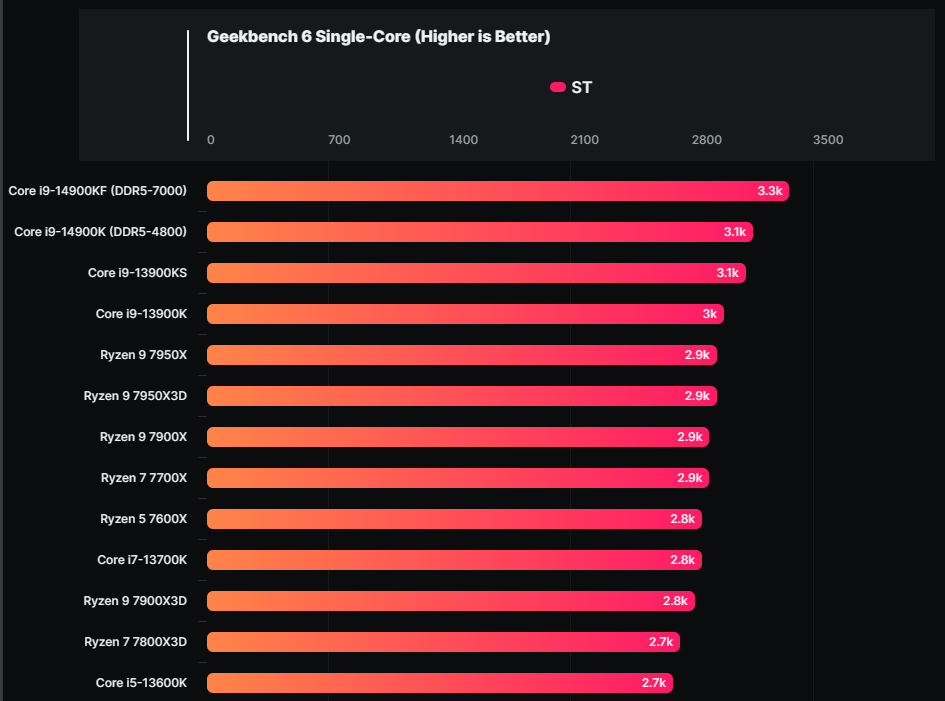Select the Ryzen 9 7950X bar
The height and width of the screenshot is (701, 945).
click(461, 355)
